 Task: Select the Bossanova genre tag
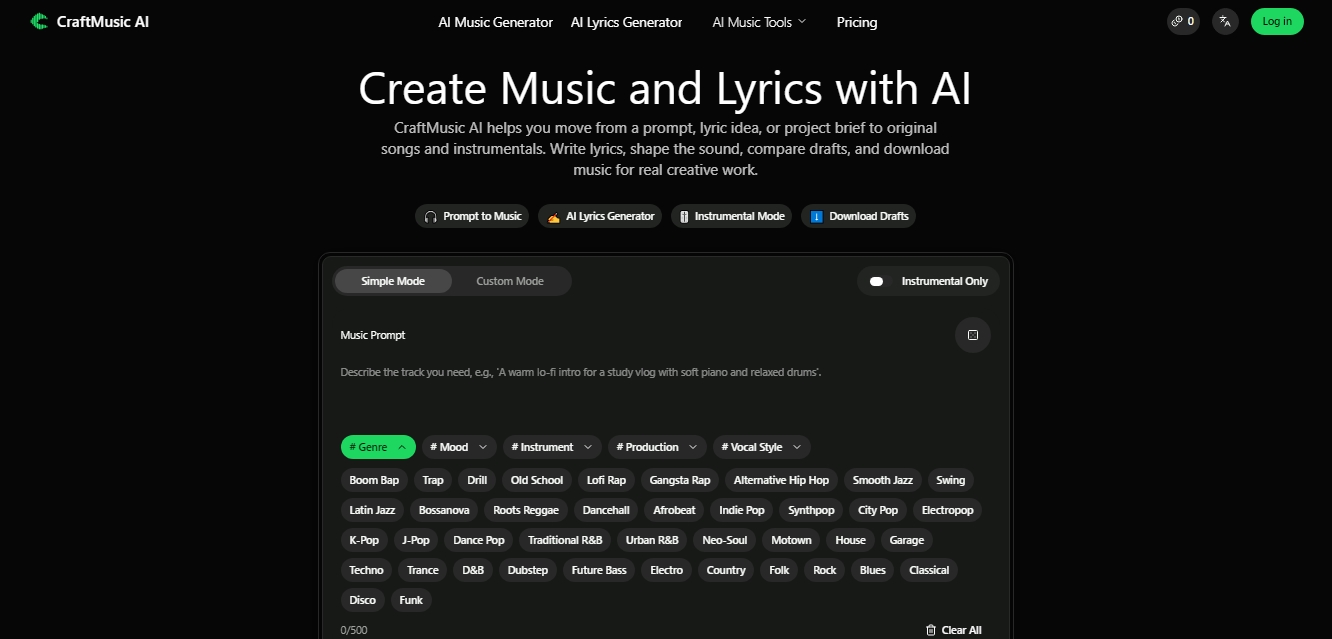click(444, 510)
